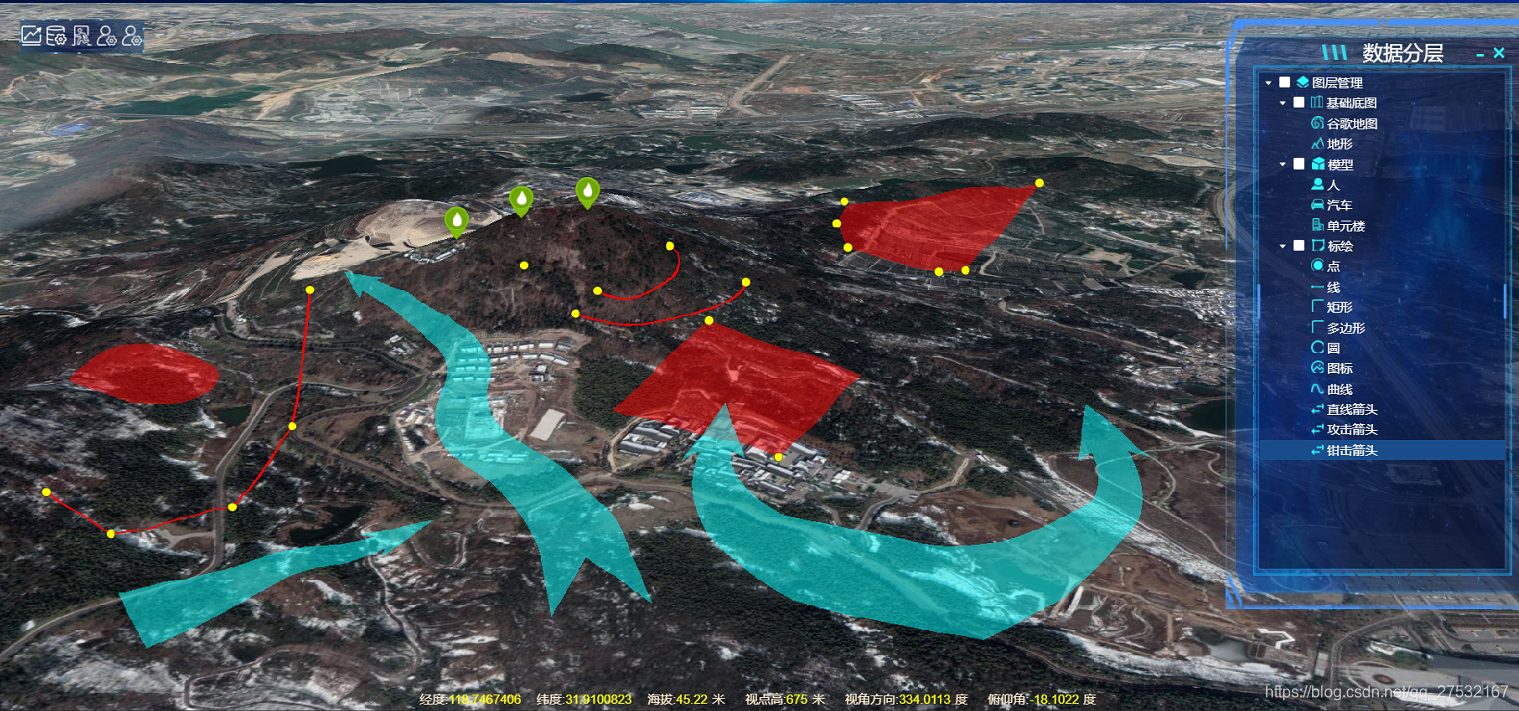Click the latitude value 31.9100823
The height and width of the screenshot is (711, 1519).
(598, 699)
